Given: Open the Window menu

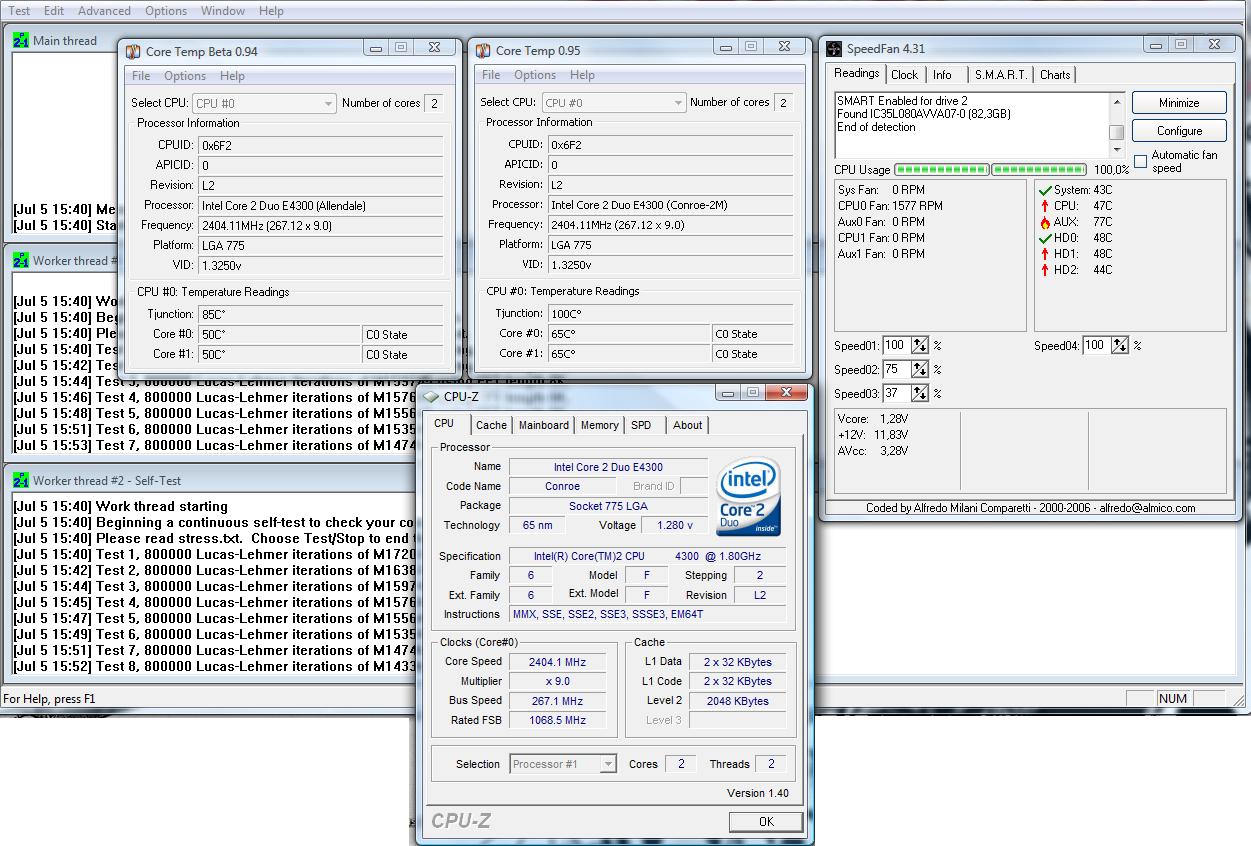Looking at the screenshot, I should [223, 11].
